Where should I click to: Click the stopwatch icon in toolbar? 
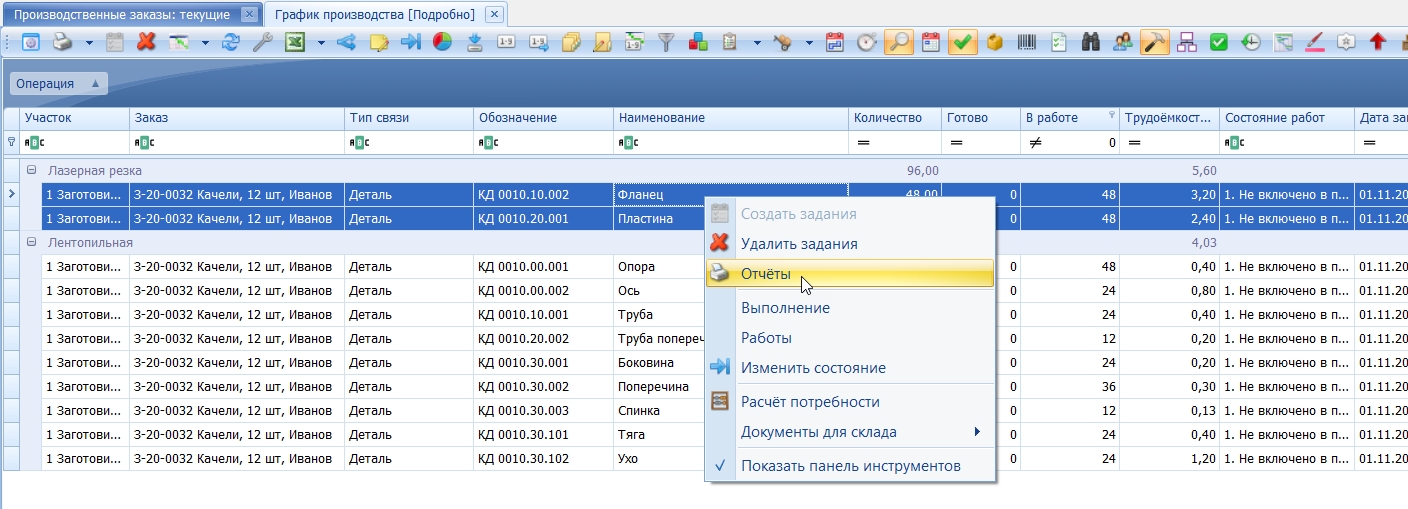(x=867, y=42)
